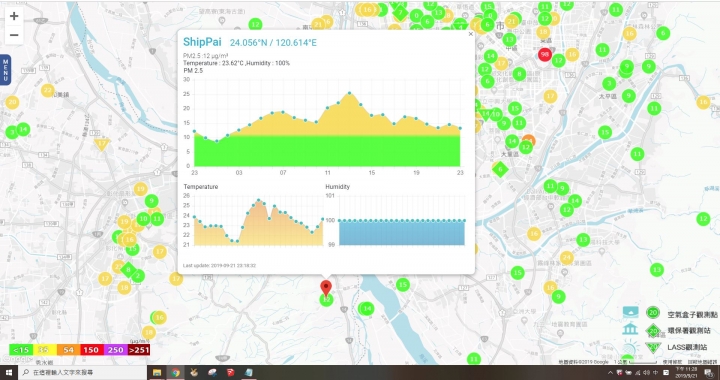Click the red 150 legend swatch
This screenshot has height=380, width=720.
coord(91,350)
